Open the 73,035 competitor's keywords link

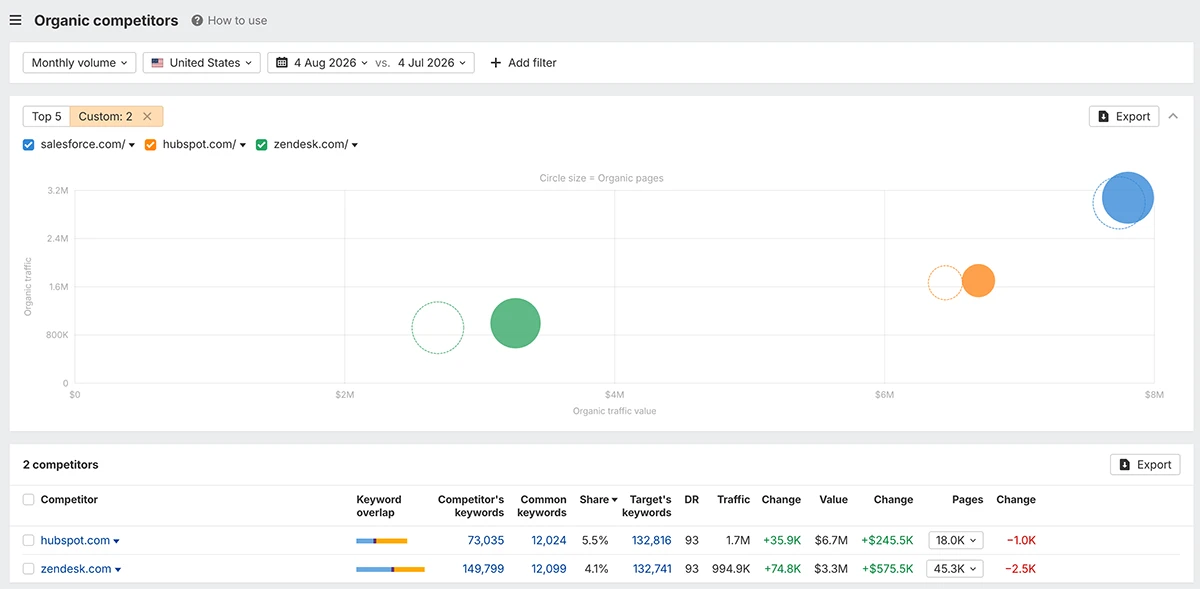485,540
